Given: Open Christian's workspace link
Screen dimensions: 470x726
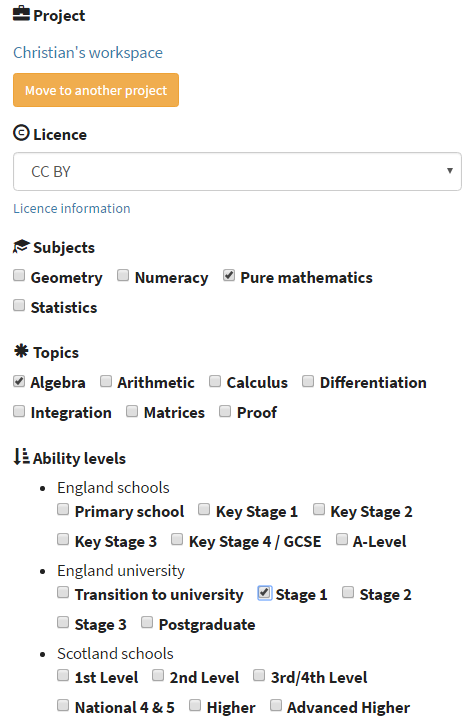Looking at the screenshot, I should (88, 52).
